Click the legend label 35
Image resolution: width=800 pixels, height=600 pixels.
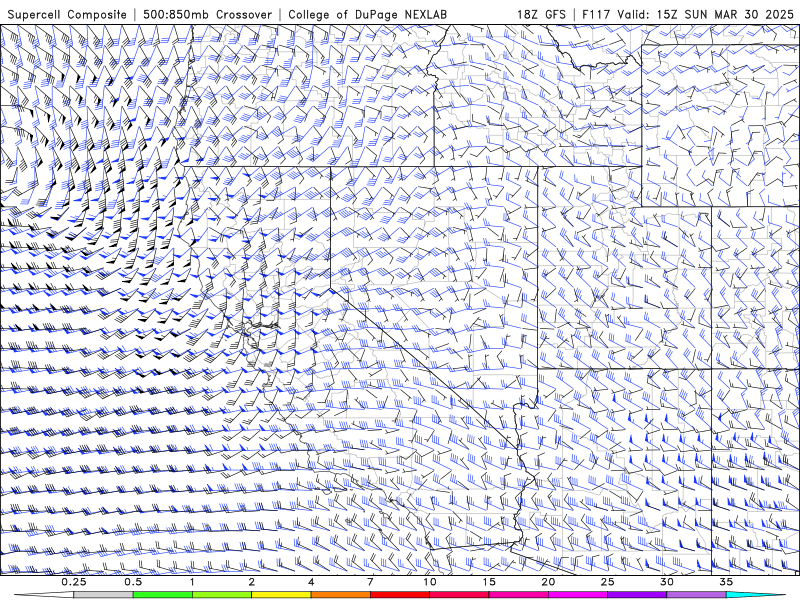726,582
